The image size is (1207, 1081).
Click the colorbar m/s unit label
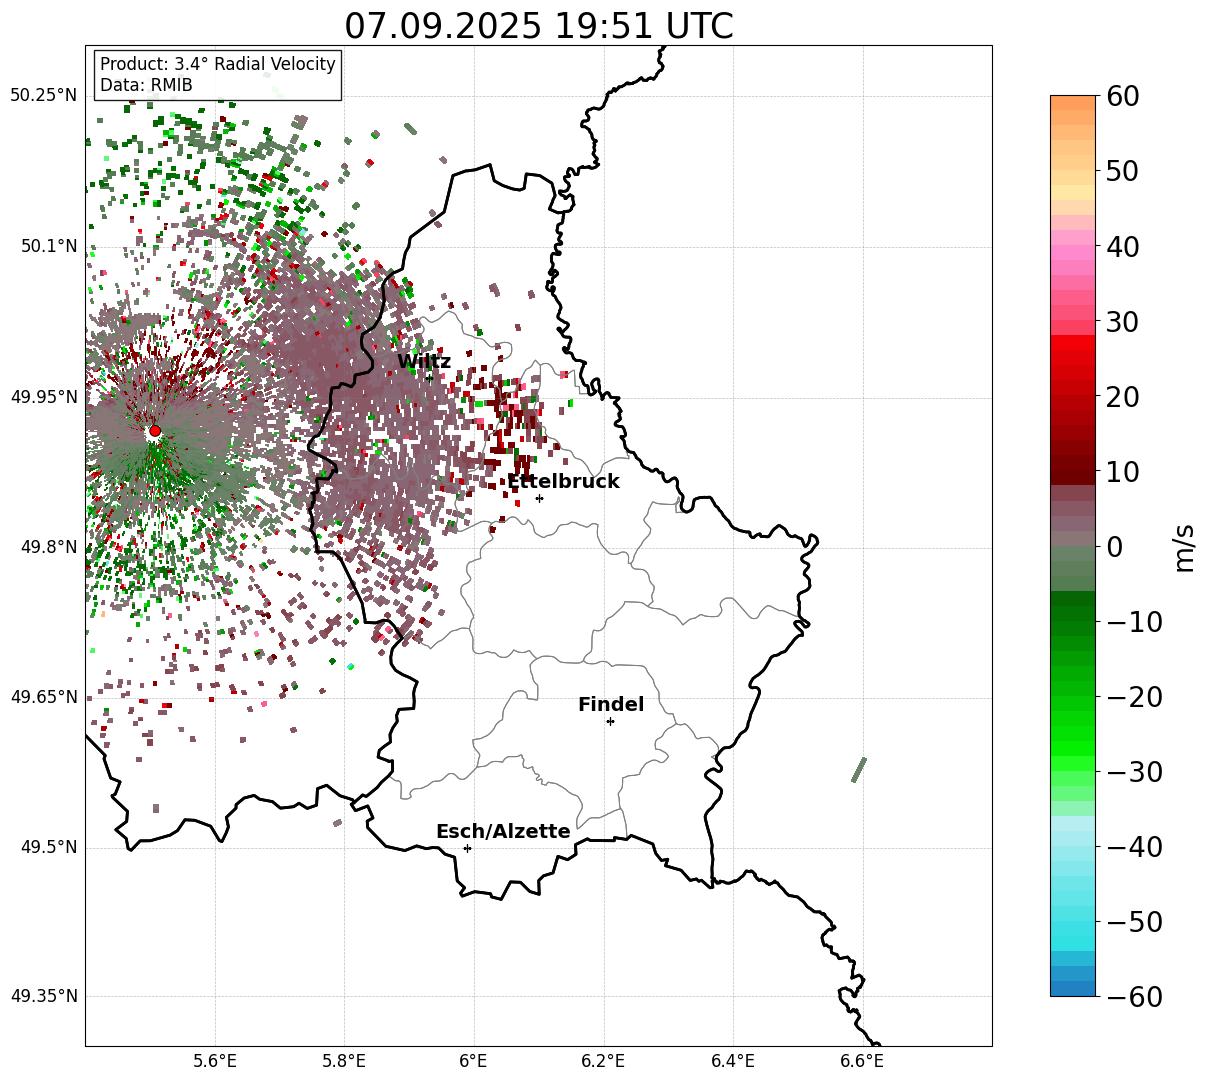pos(1185,547)
